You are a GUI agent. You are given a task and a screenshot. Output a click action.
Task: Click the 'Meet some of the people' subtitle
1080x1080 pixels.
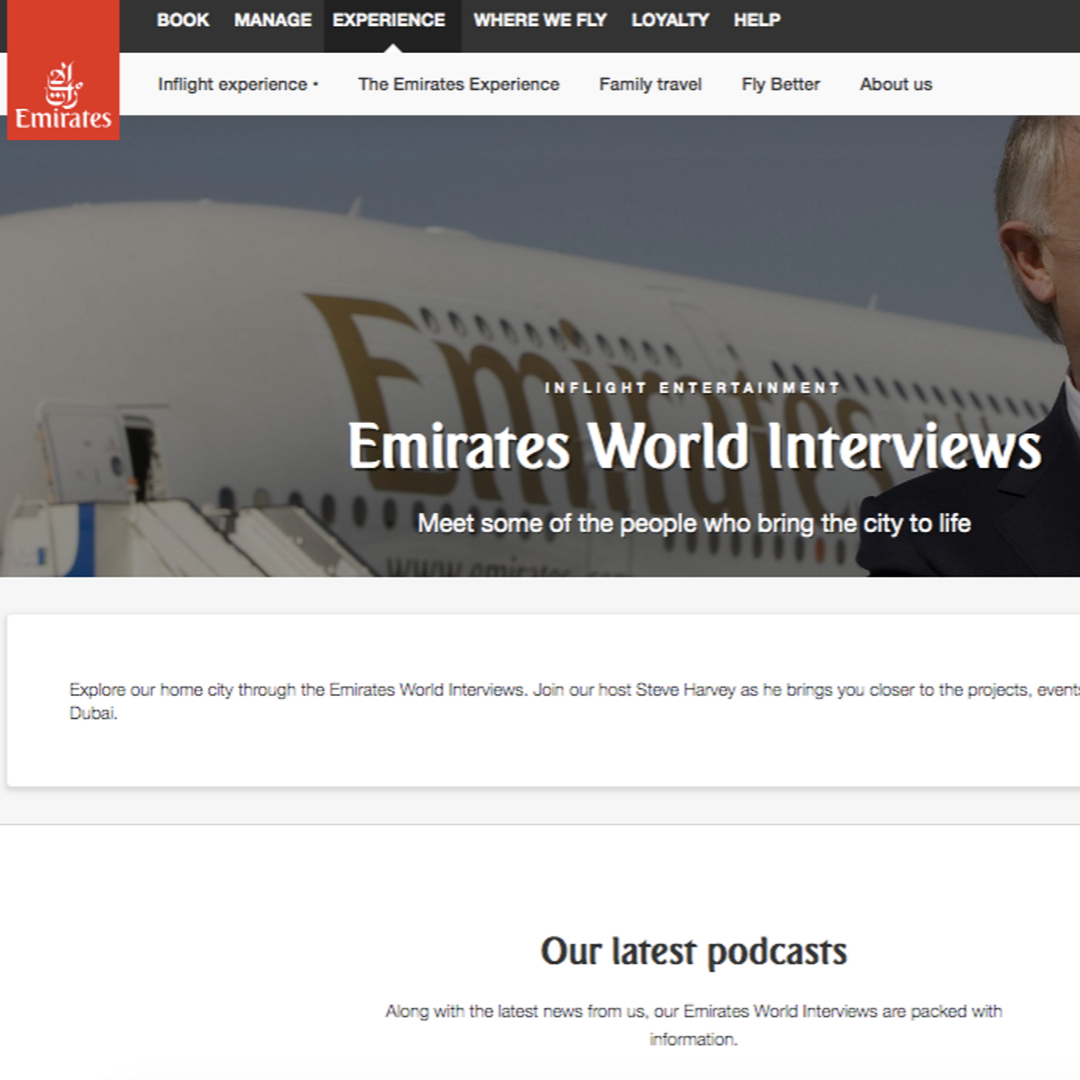[694, 524]
